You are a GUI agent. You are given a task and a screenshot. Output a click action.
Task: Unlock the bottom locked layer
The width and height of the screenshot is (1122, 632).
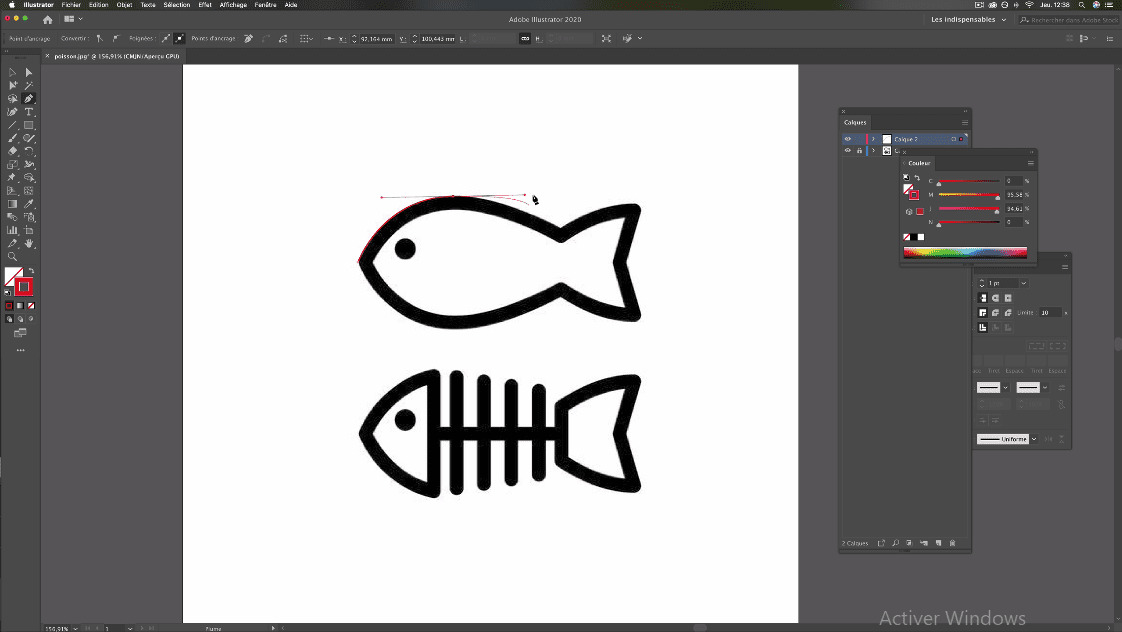(860, 150)
